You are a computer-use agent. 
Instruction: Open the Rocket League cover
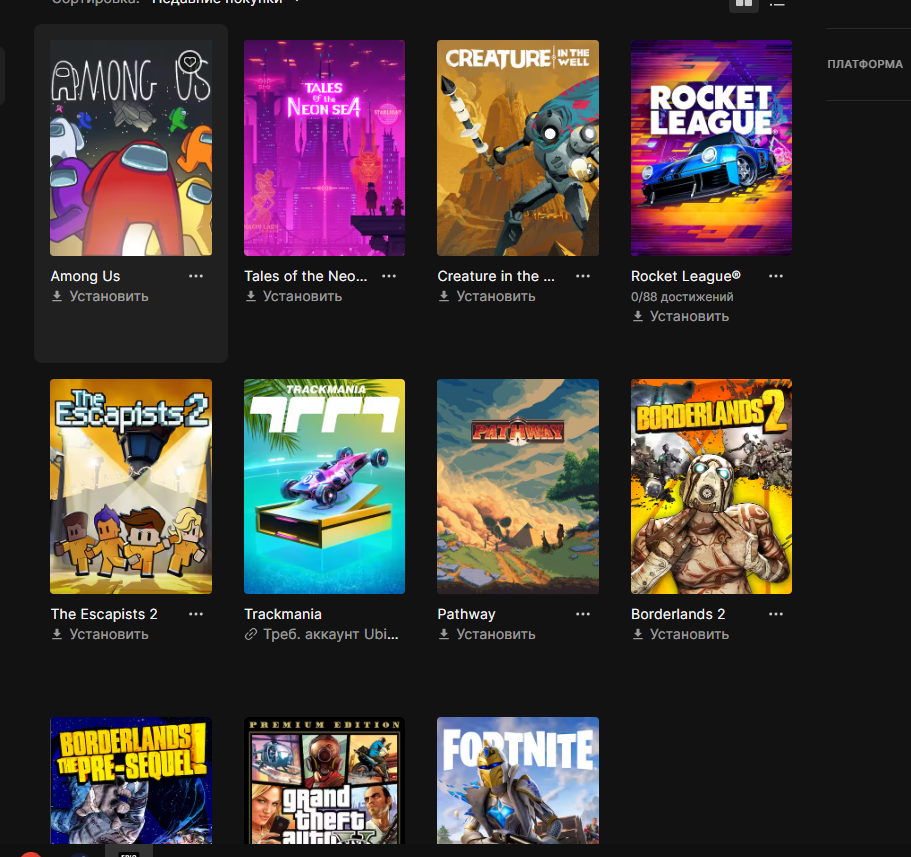(711, 148)
